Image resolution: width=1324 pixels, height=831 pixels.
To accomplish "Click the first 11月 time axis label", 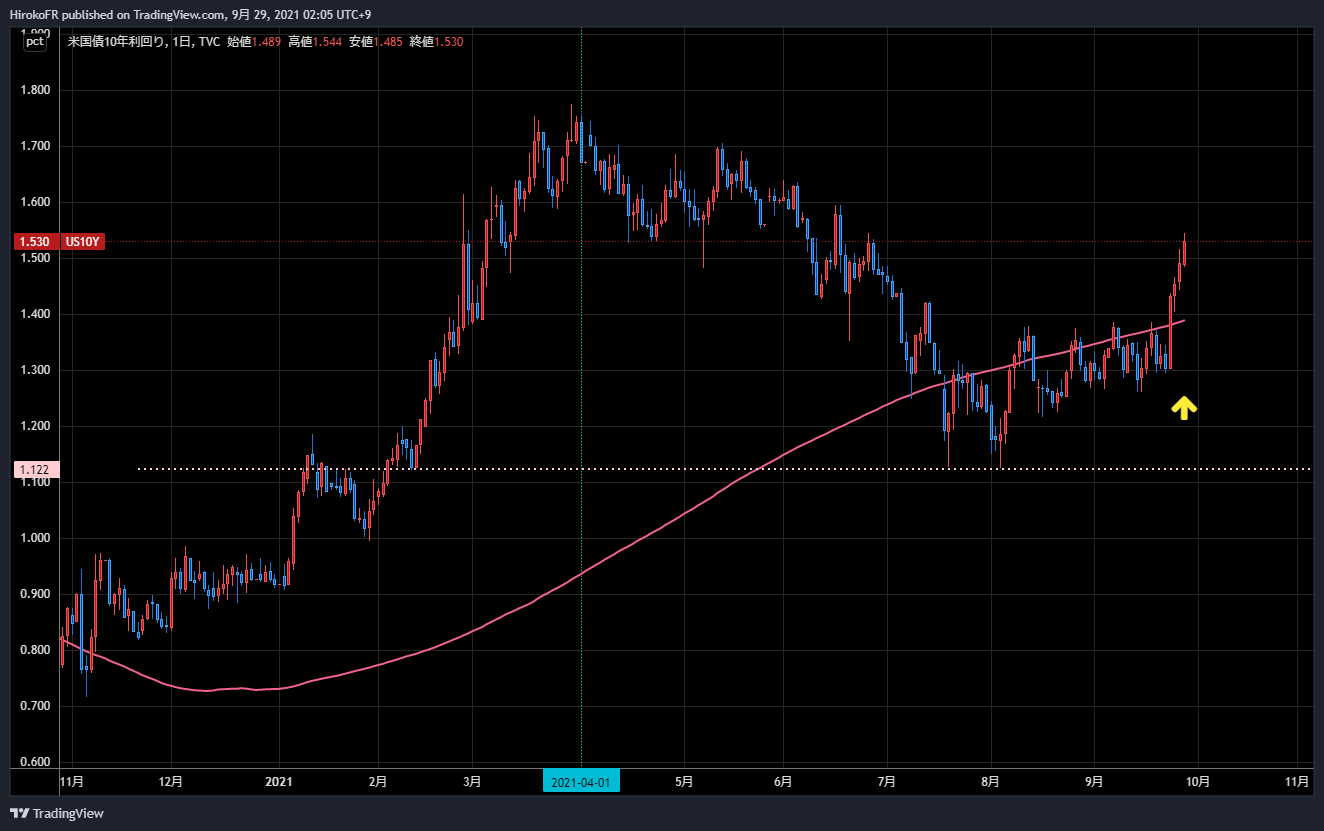I will [x=72, y=781].
